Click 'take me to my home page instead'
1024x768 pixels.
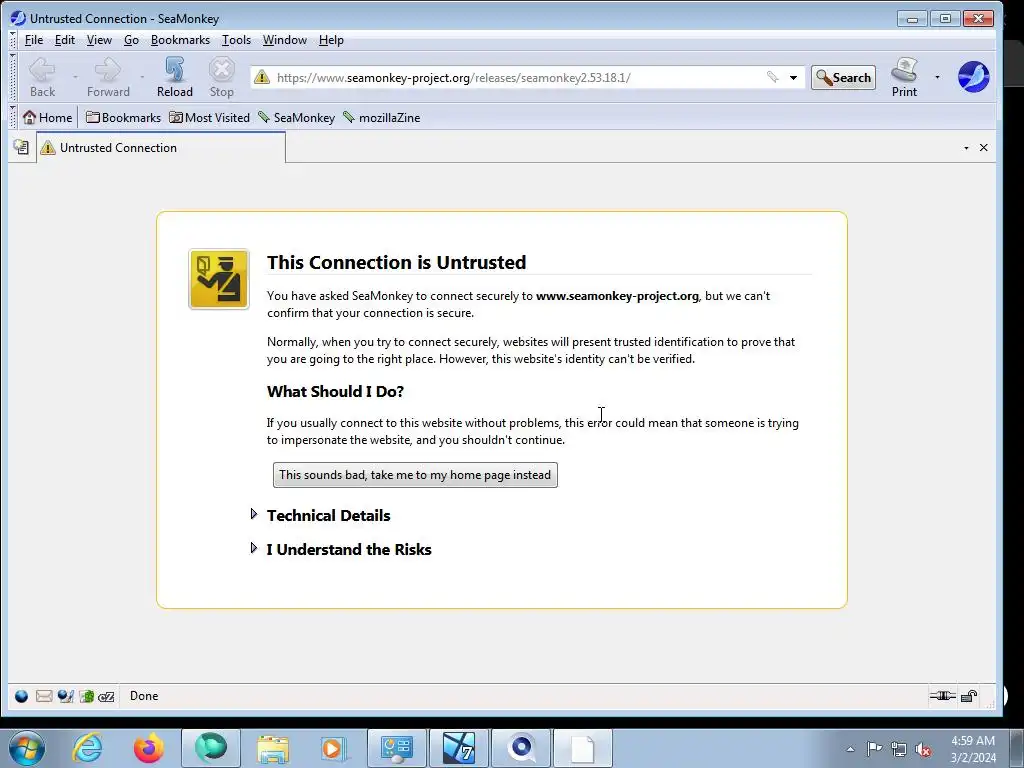[x=415, y=475]
